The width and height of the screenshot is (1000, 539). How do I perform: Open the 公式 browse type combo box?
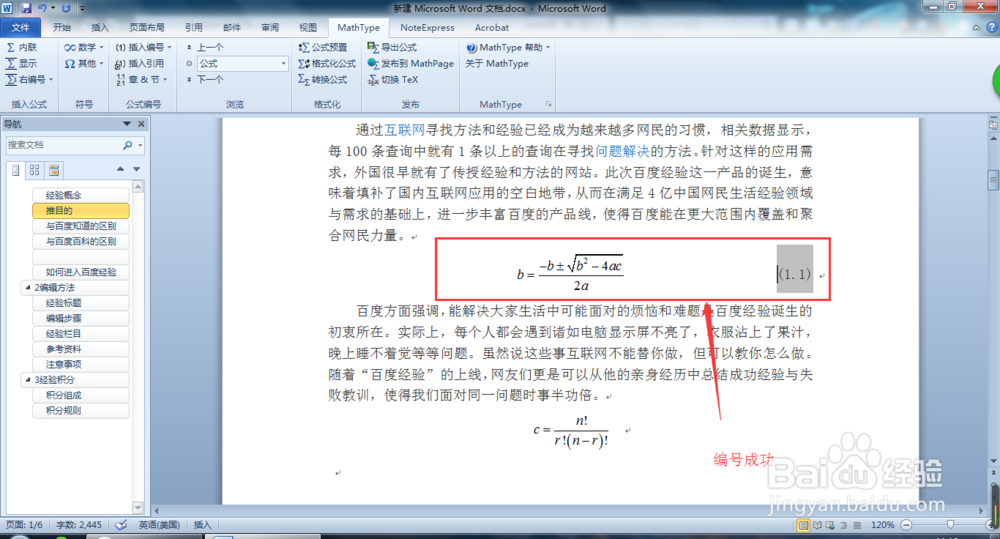[x=242, y=63]
